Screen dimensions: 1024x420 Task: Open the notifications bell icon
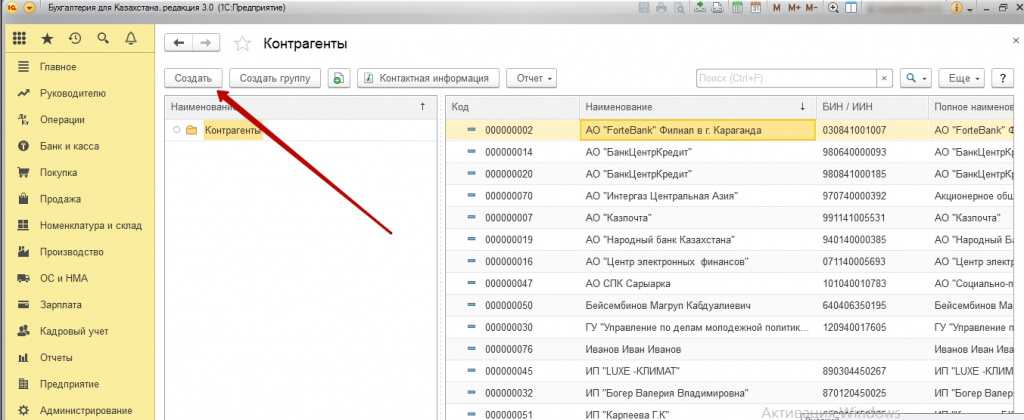click(x=131, y=39)
